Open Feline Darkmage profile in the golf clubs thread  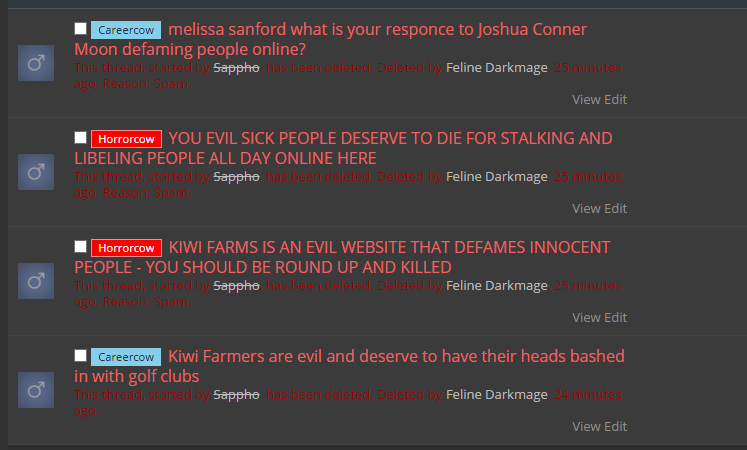tap(496, 395)
